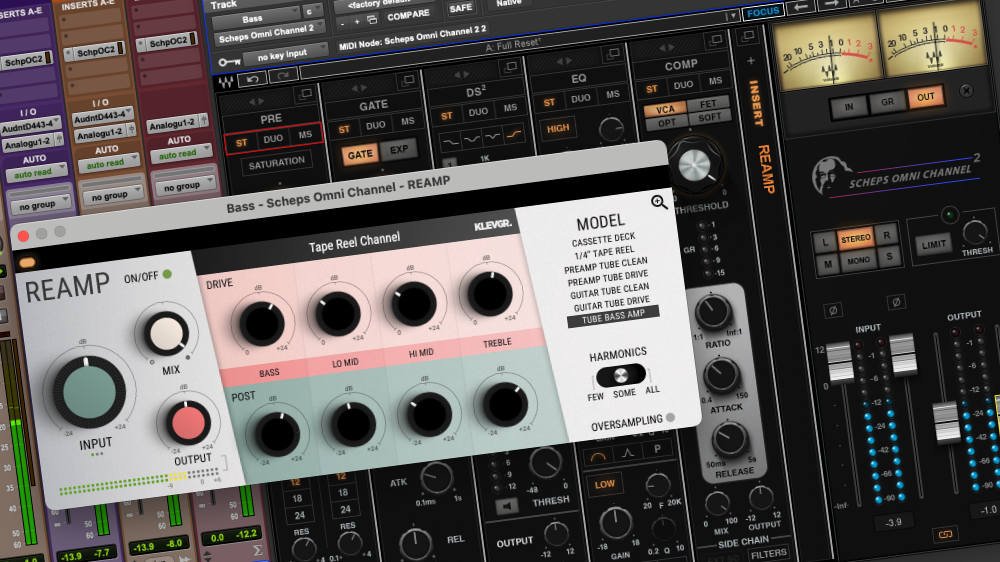Open first track's auto read dropdown
This screenshot has width=1000, height=562.
point(36,172)
